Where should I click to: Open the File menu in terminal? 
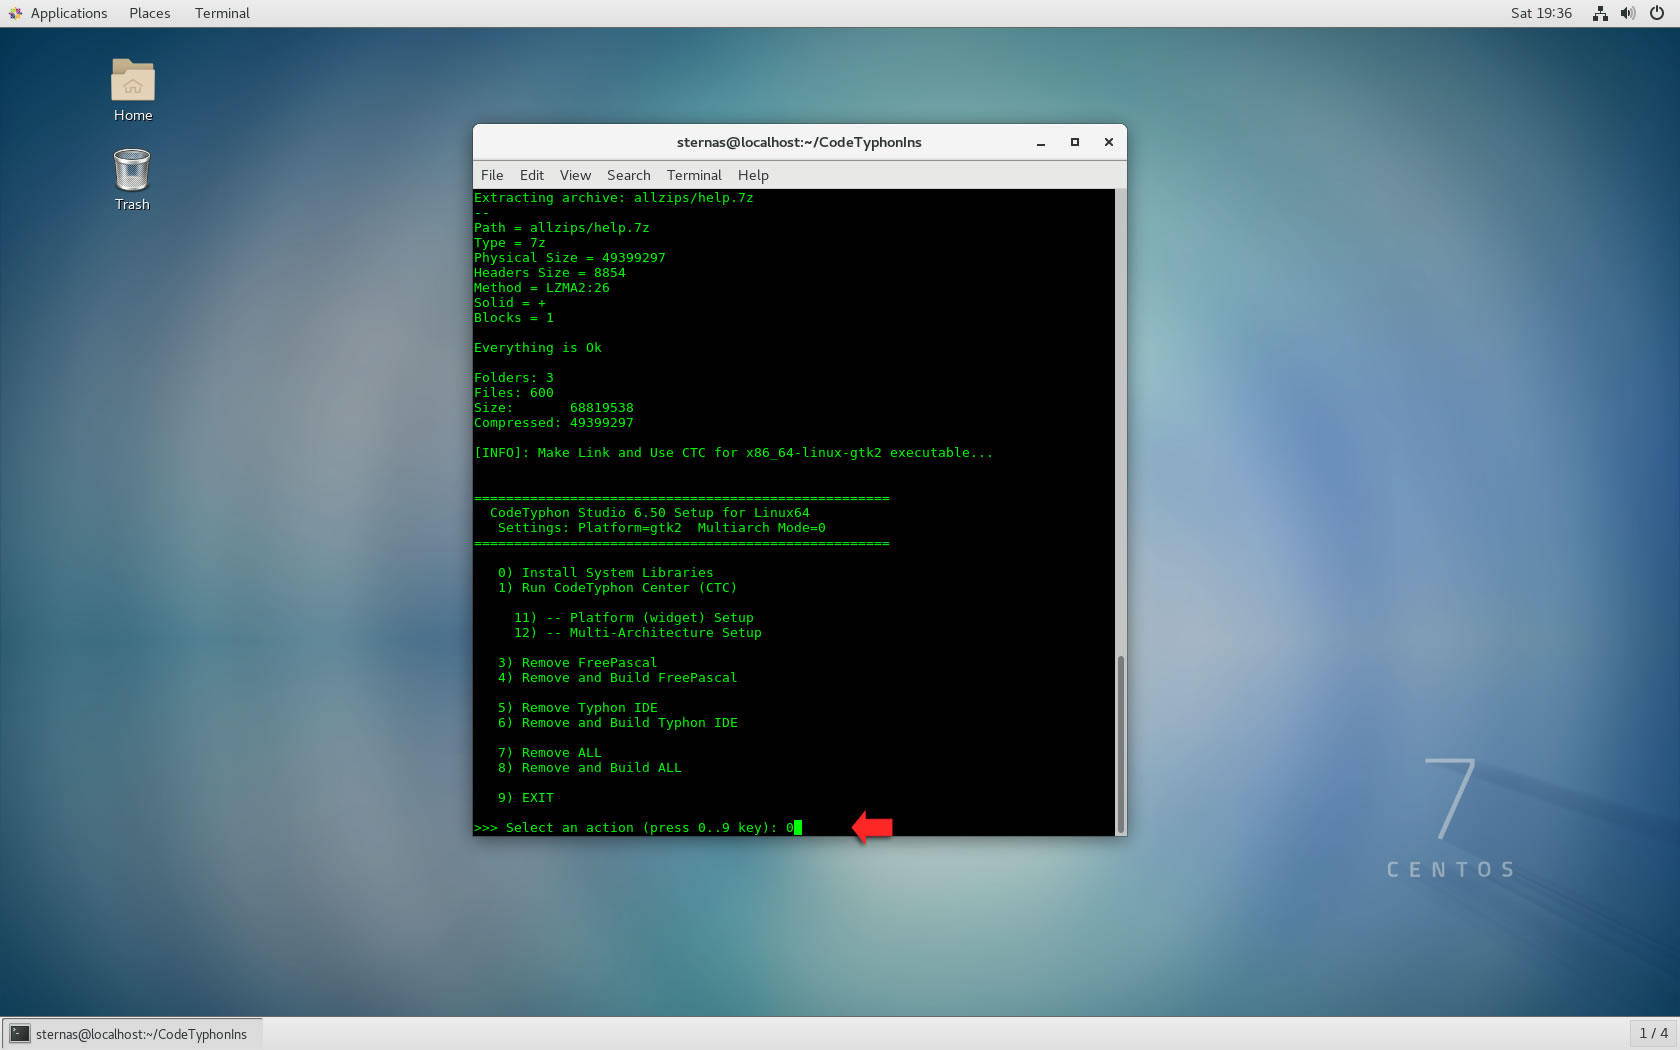pos(492,175)
